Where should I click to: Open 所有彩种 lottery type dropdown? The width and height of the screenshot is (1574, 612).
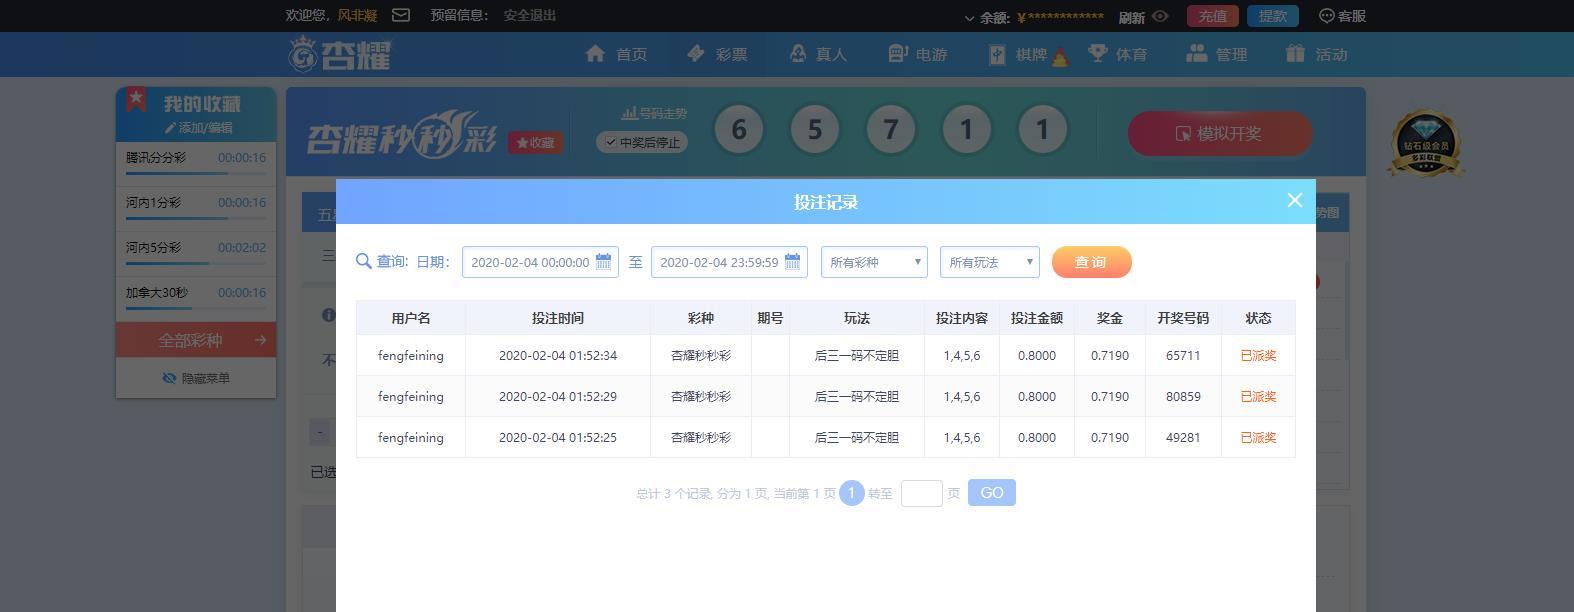[x=874, y=262]
